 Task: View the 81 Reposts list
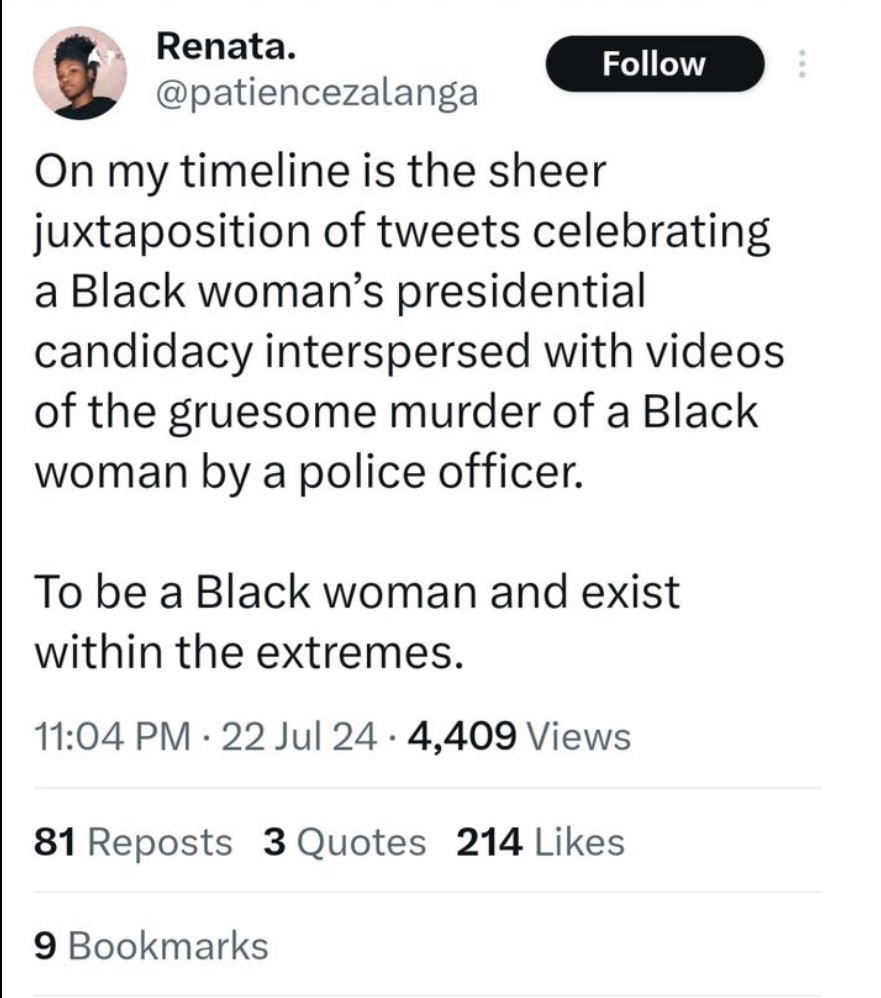pyautogui.click(x=132, y=842)
